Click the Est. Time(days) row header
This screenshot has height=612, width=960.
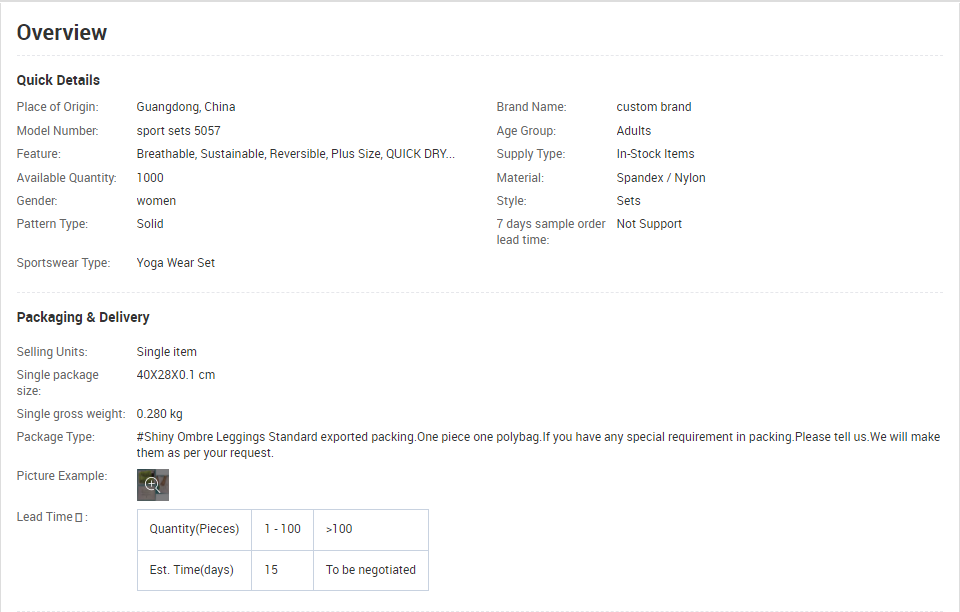click(x=194, y=570)
